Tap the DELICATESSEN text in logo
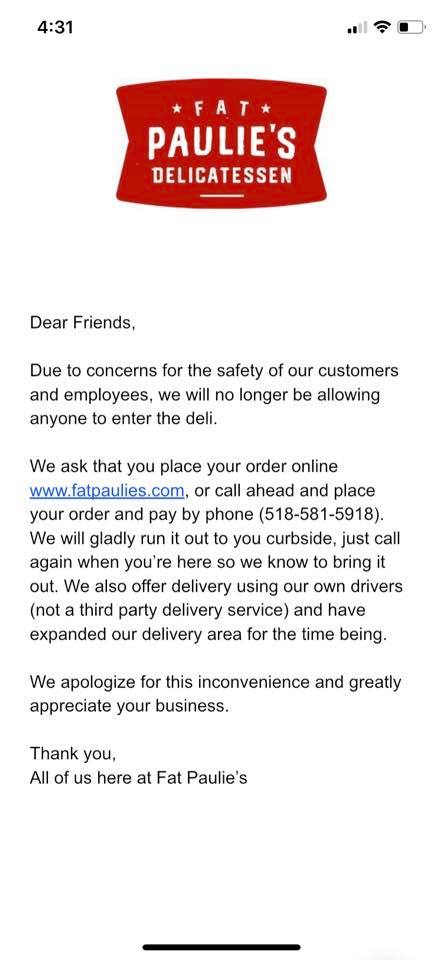 click(x=222, y=176)
